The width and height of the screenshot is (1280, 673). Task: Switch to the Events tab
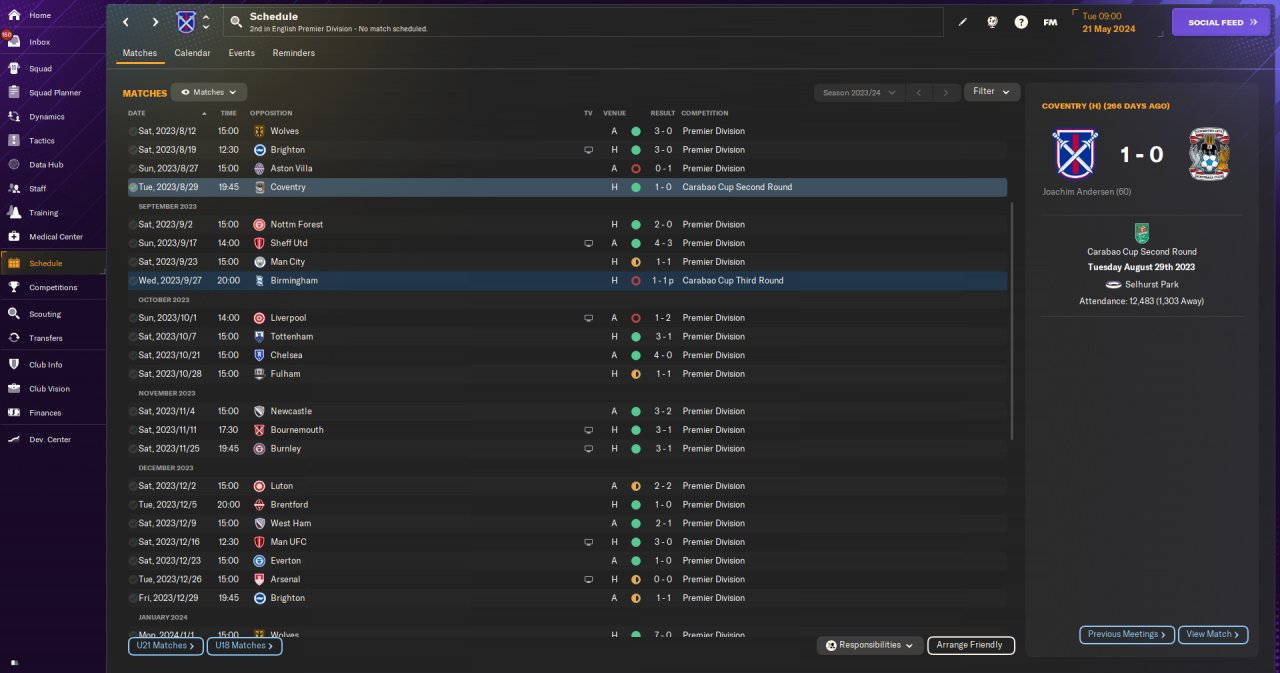click(241, 53)
